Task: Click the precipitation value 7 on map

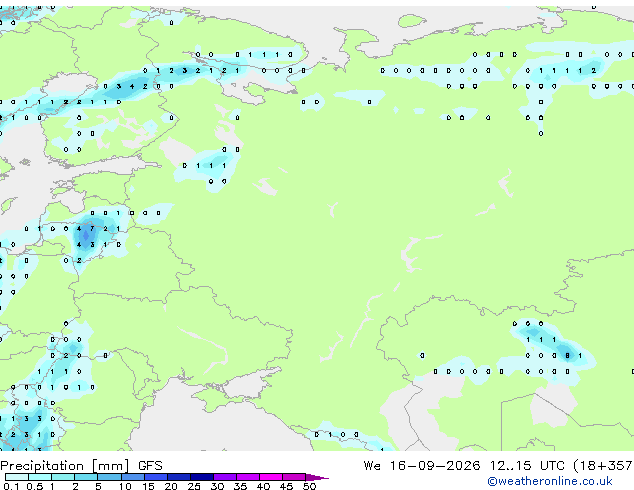Action: pos(92,228)
